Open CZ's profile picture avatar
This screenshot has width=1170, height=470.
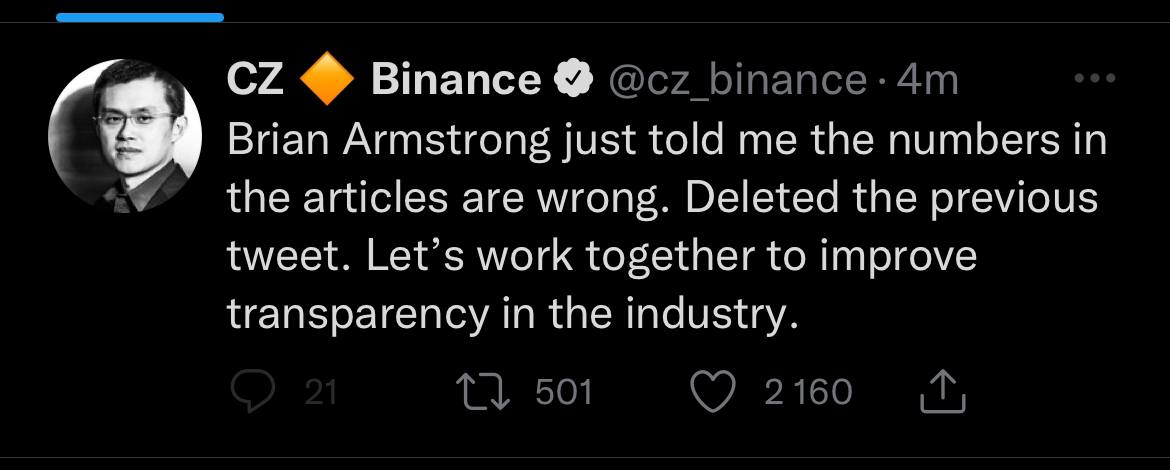125,136
